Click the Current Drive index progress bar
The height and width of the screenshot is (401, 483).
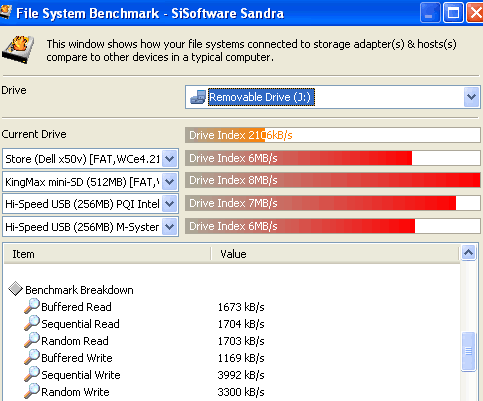click(333, 135)
